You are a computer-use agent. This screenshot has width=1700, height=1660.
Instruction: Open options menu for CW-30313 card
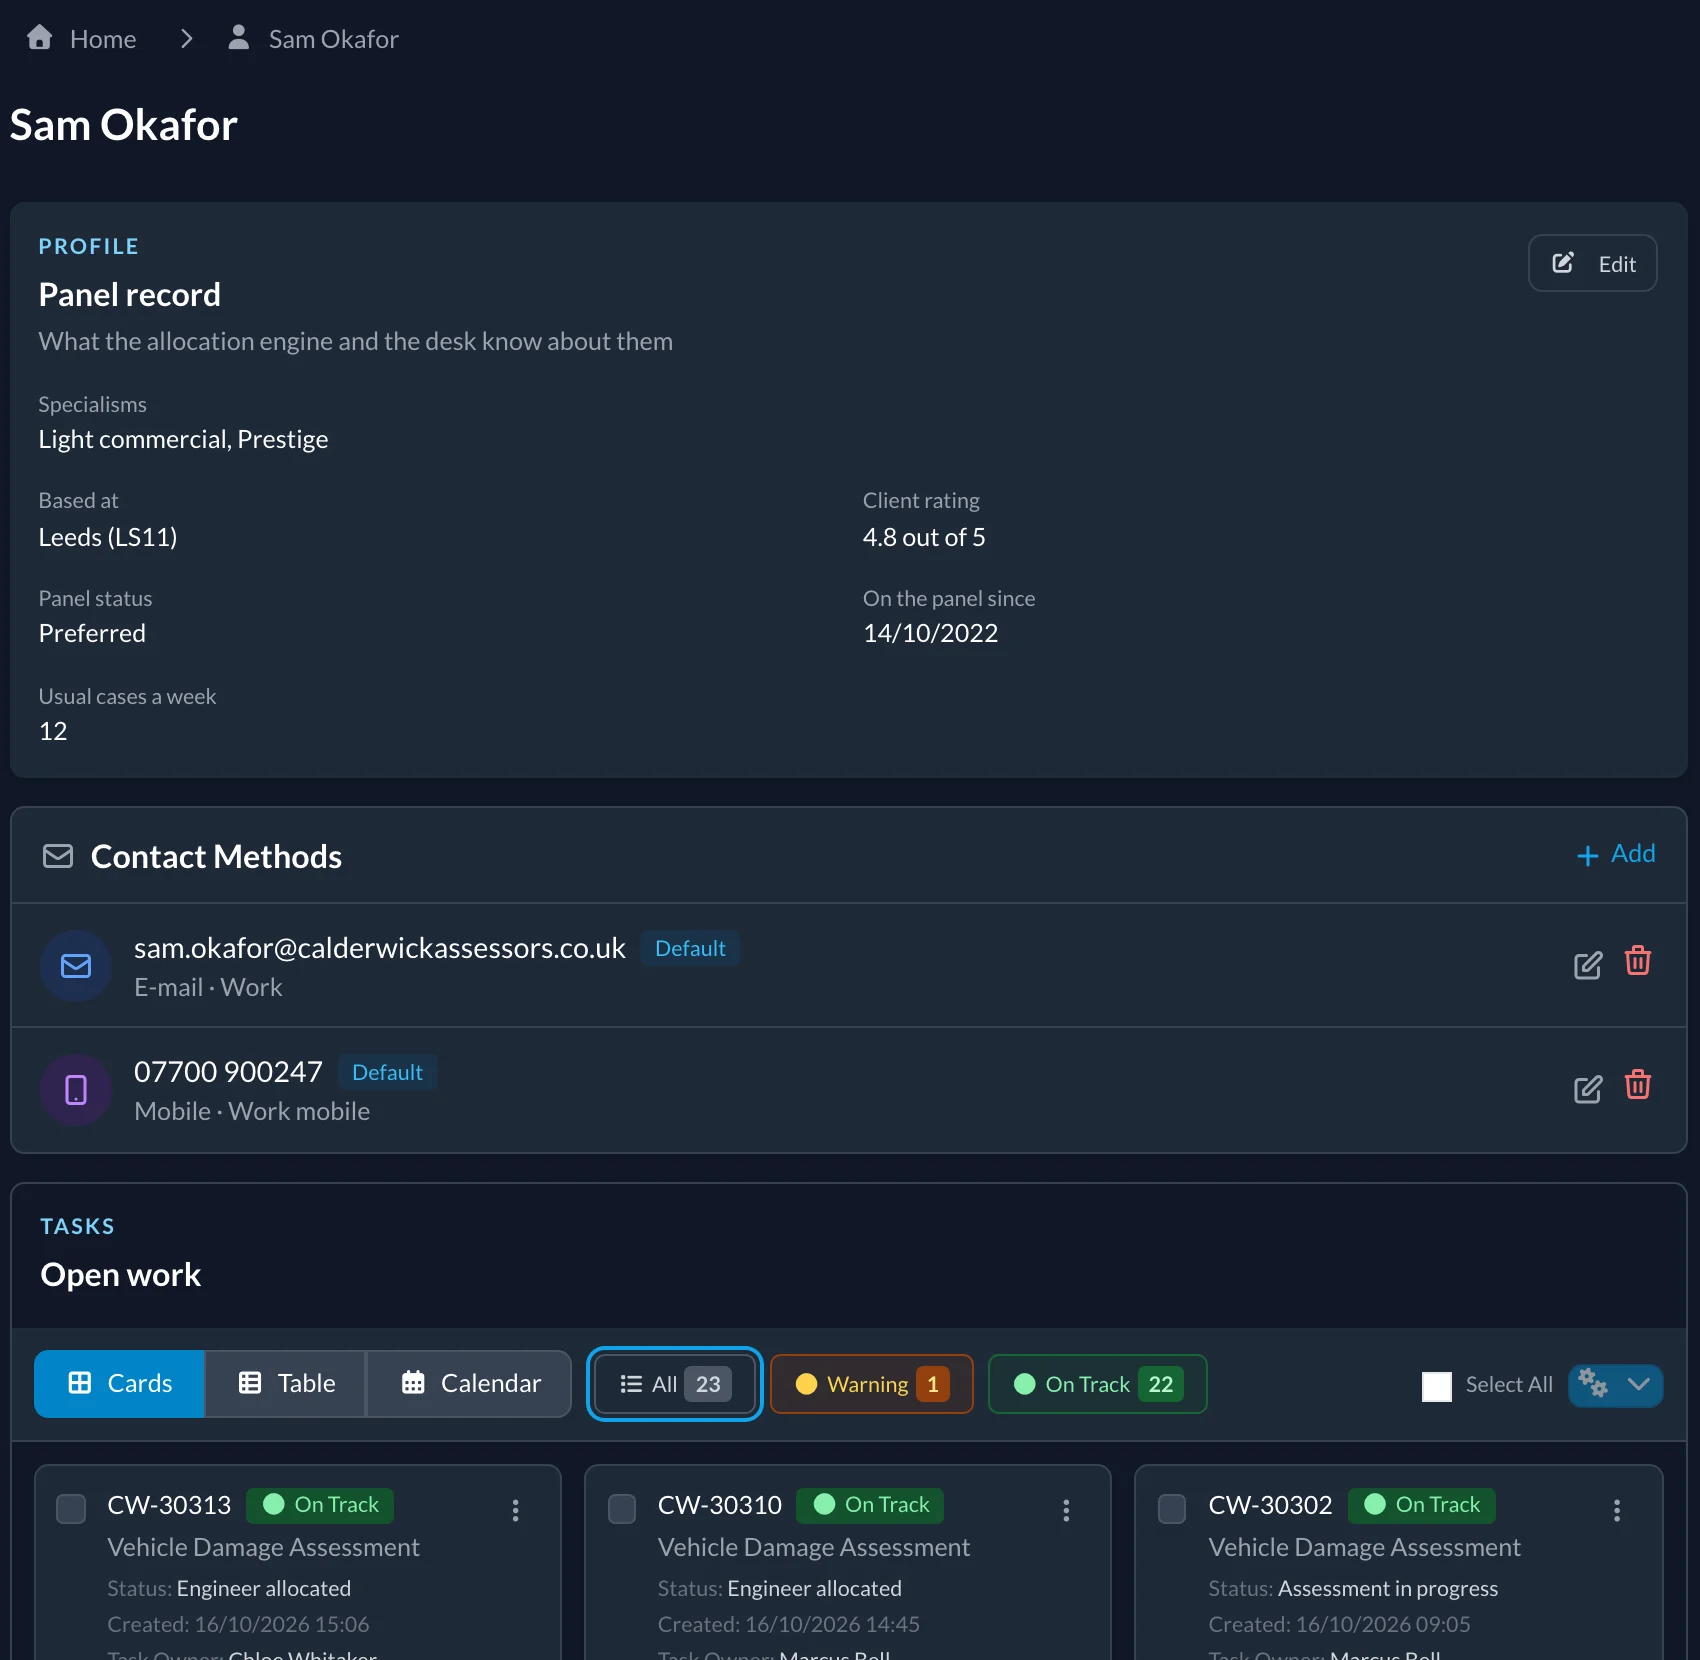coord(516,1510)
